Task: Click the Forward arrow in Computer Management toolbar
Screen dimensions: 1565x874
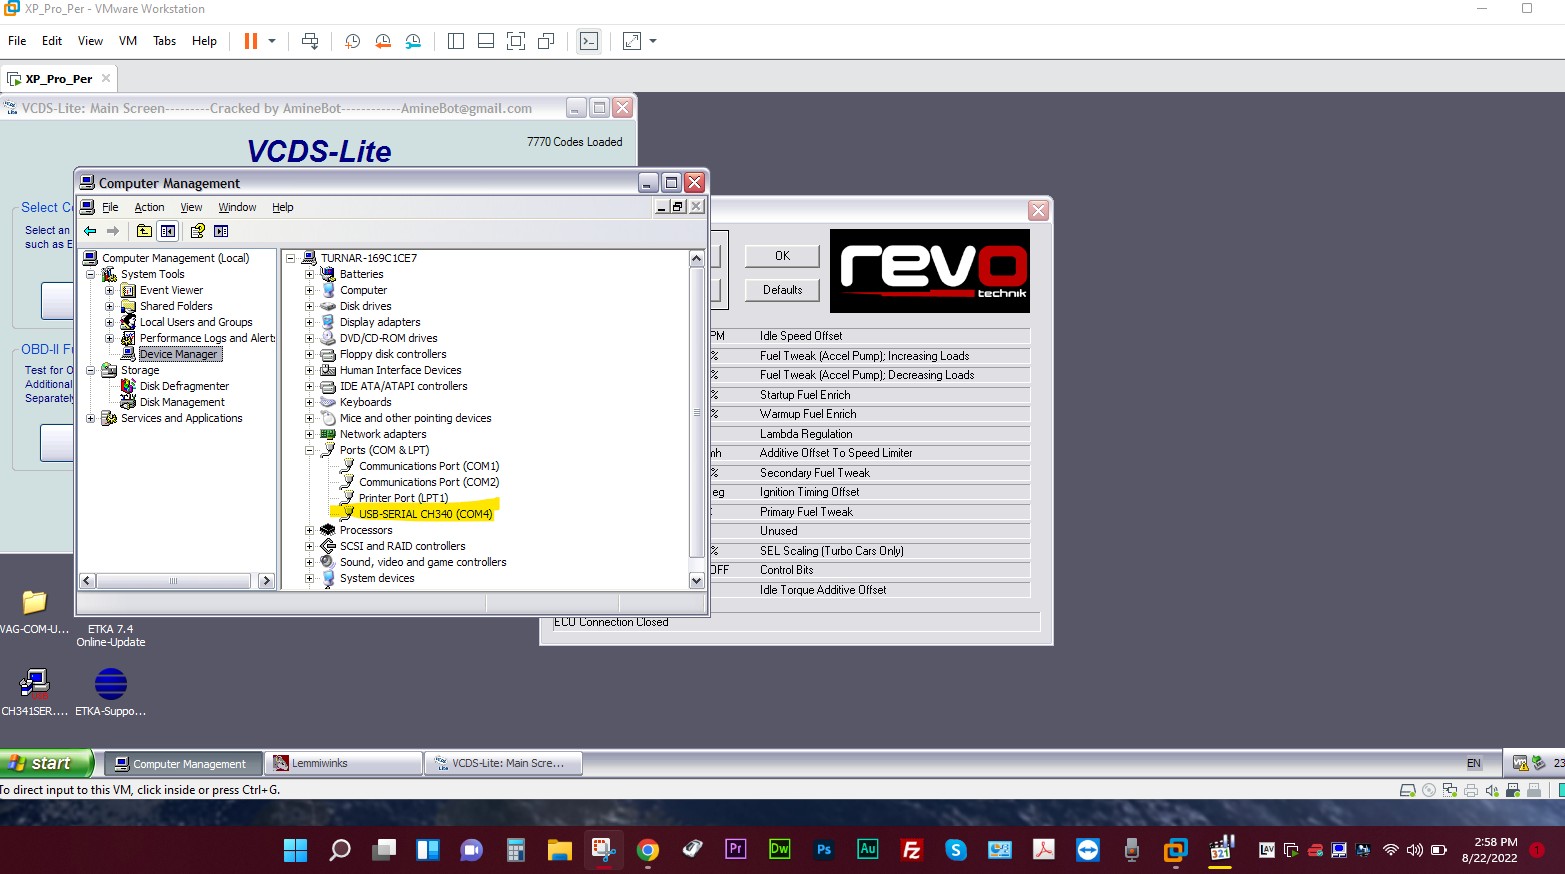Action: (x=113, y=231)
